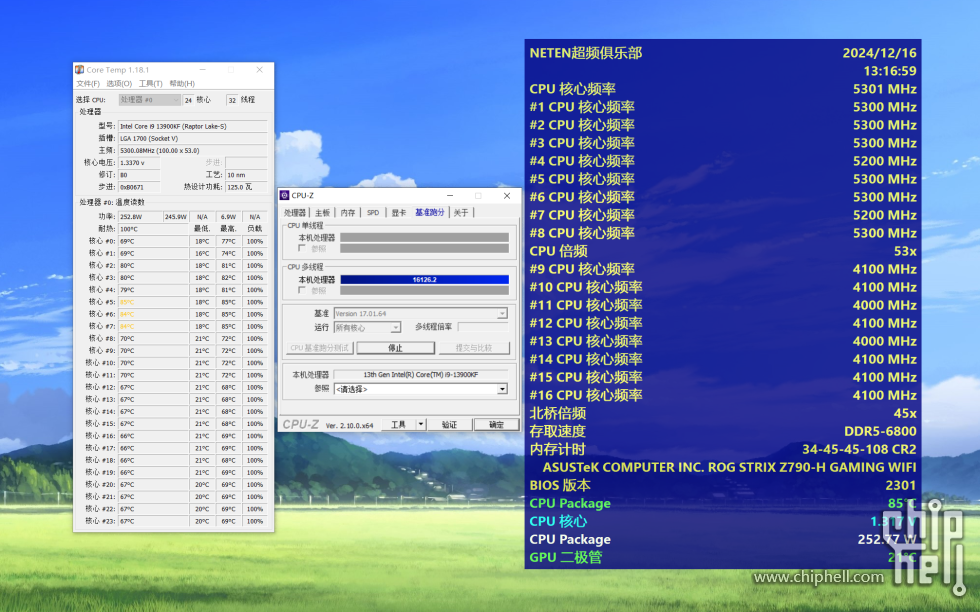Click the 核心电压 1.3370 v value
980x612 pixels.
(139, 163)
